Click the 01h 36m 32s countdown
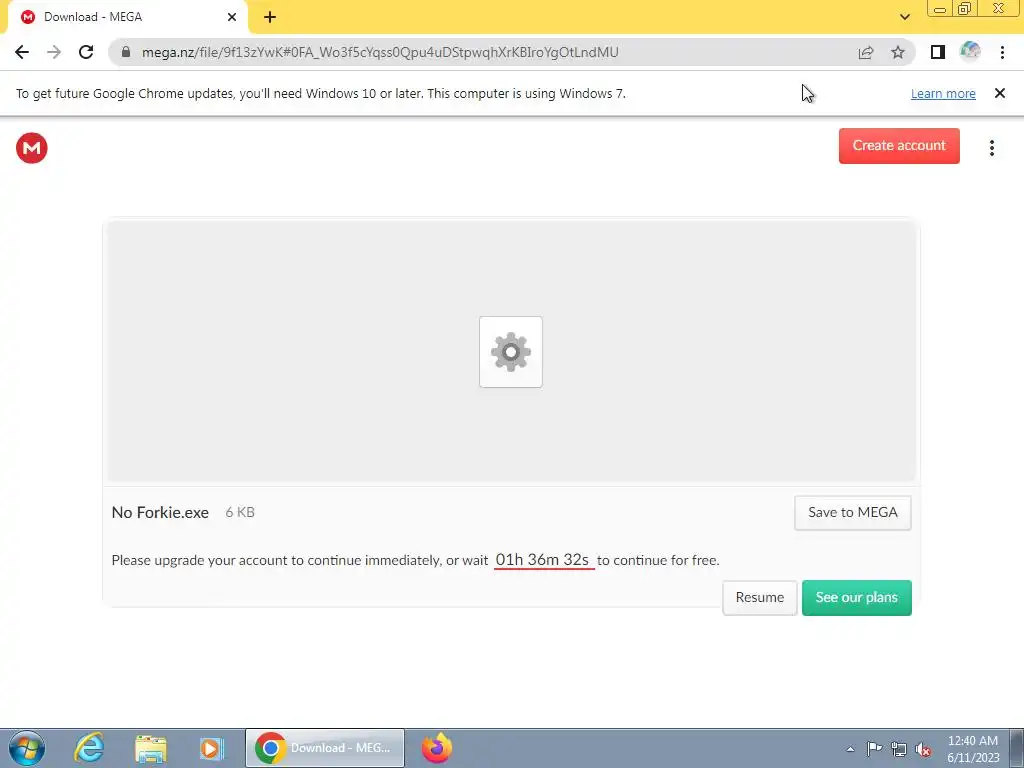The height and width of the screenshot is (768, 1024). tap(542, 560)
